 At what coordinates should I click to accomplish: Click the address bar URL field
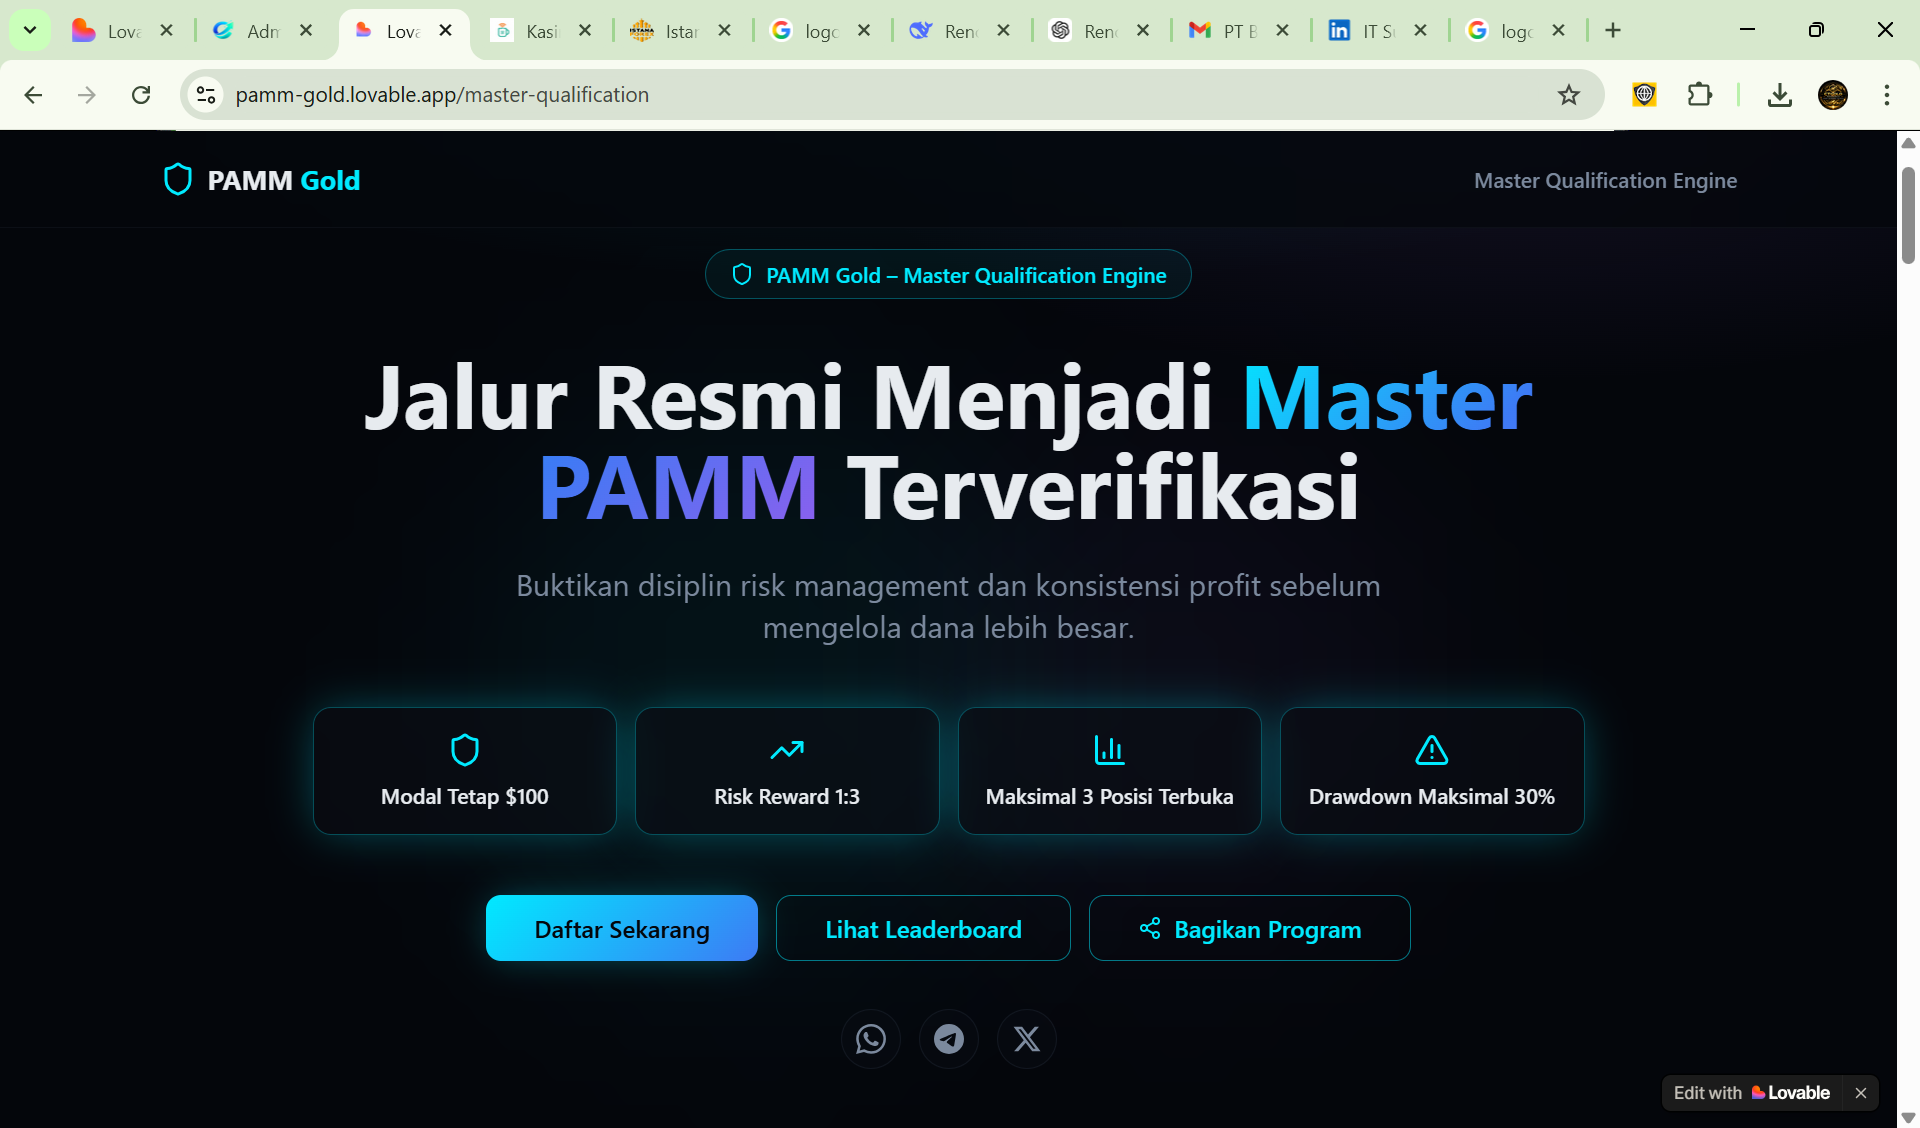tap(890, 95)
